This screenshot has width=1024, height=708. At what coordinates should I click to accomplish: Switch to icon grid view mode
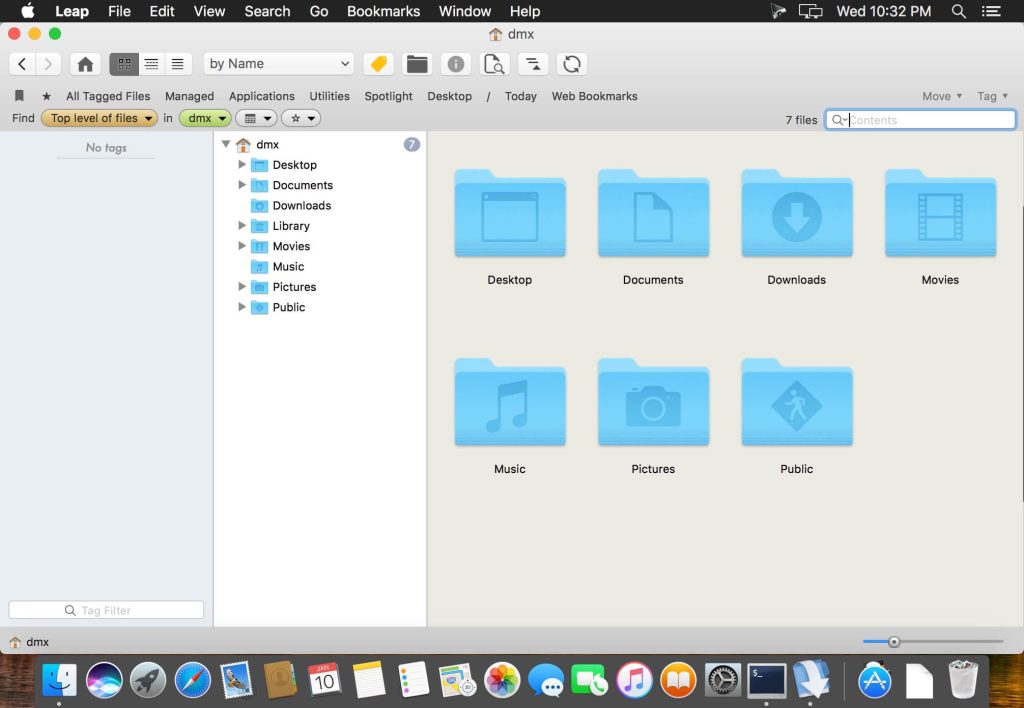point(124,64)
